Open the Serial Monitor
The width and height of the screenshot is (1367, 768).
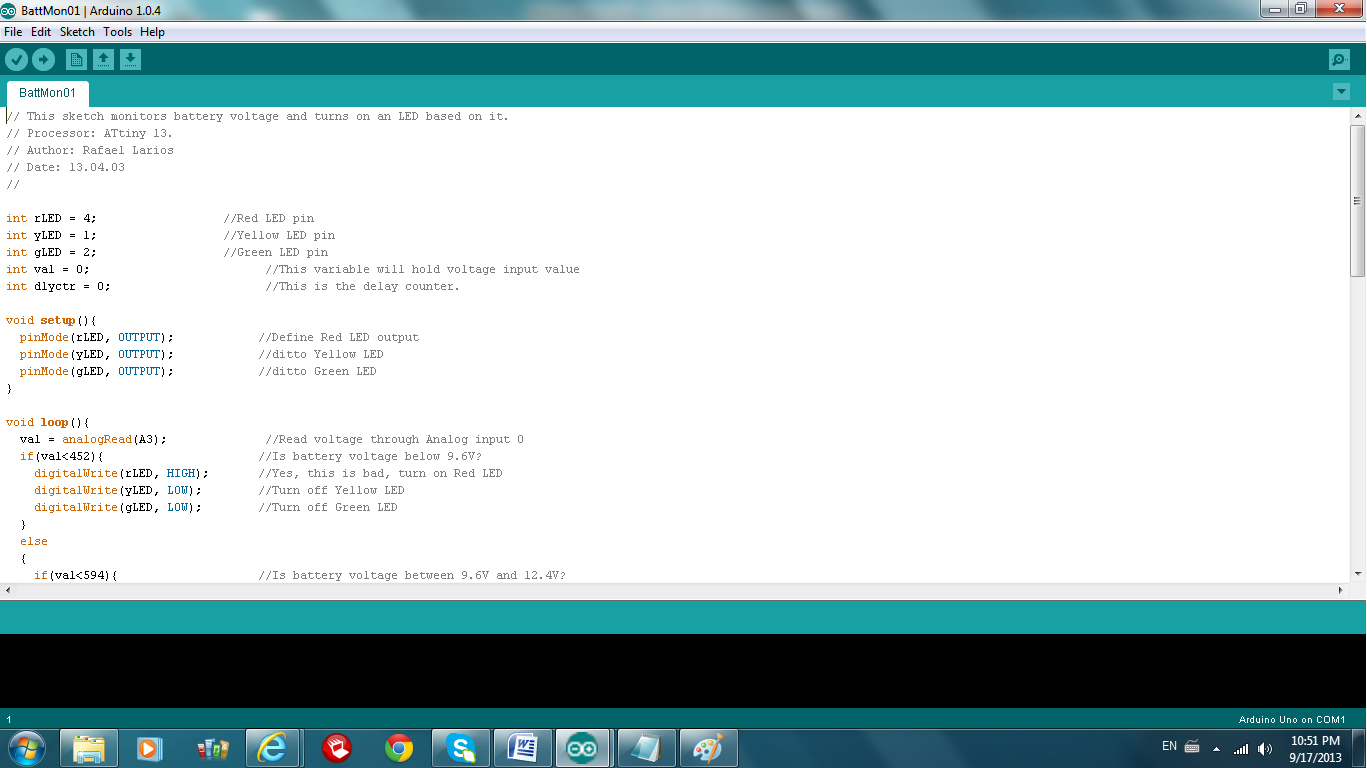click(x=1337, y=59)
